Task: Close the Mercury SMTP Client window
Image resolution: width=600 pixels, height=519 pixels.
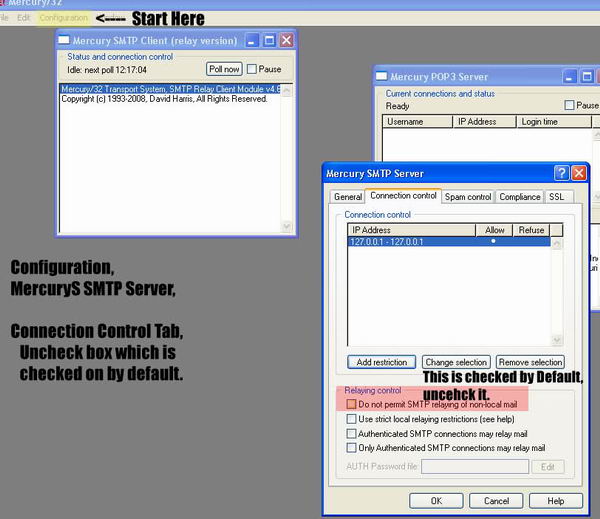Action: click(x=287, y=40)
